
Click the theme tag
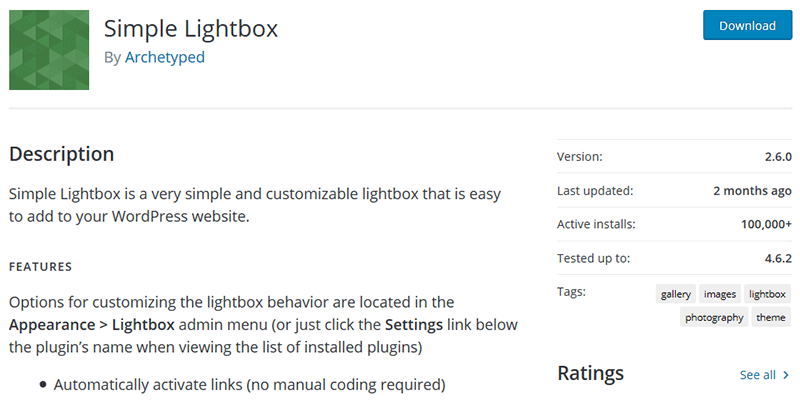[x=771, y=317]
